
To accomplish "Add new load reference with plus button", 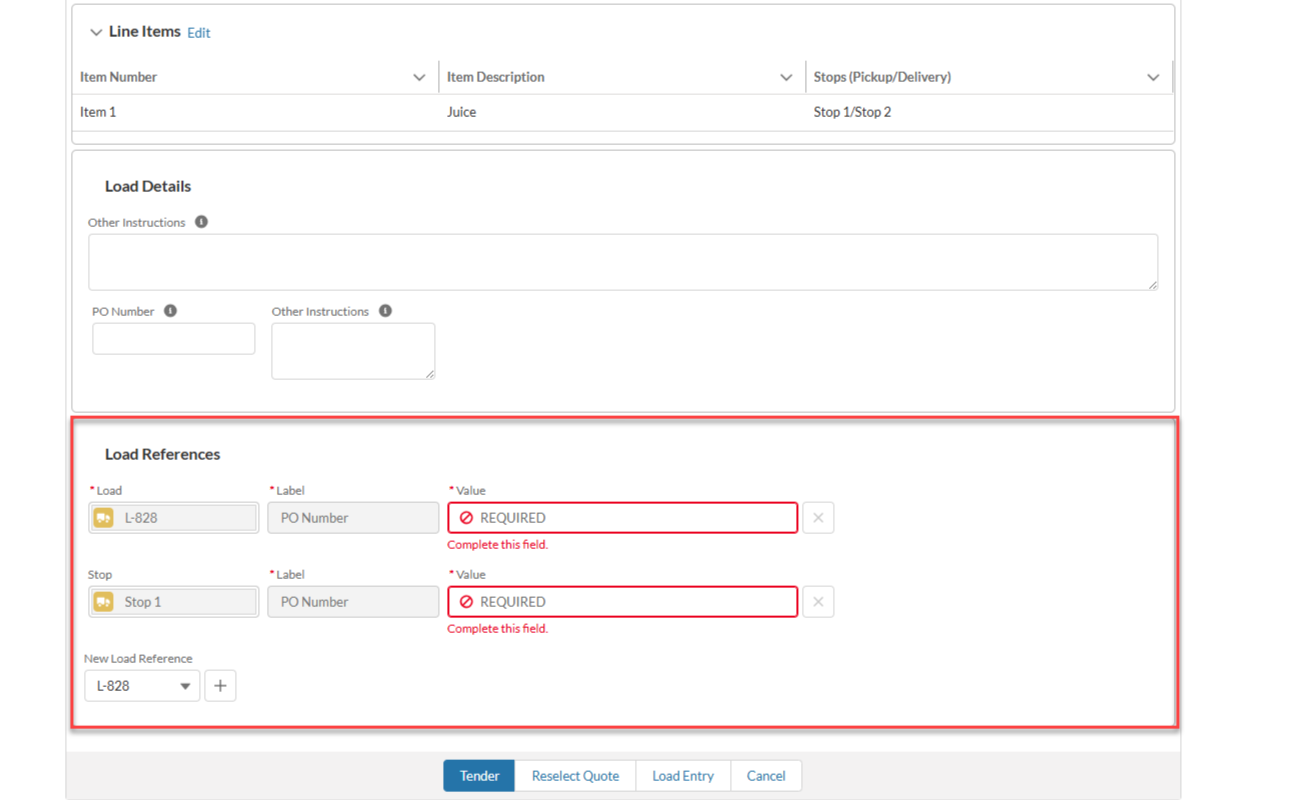I will (x=220, y=686).
